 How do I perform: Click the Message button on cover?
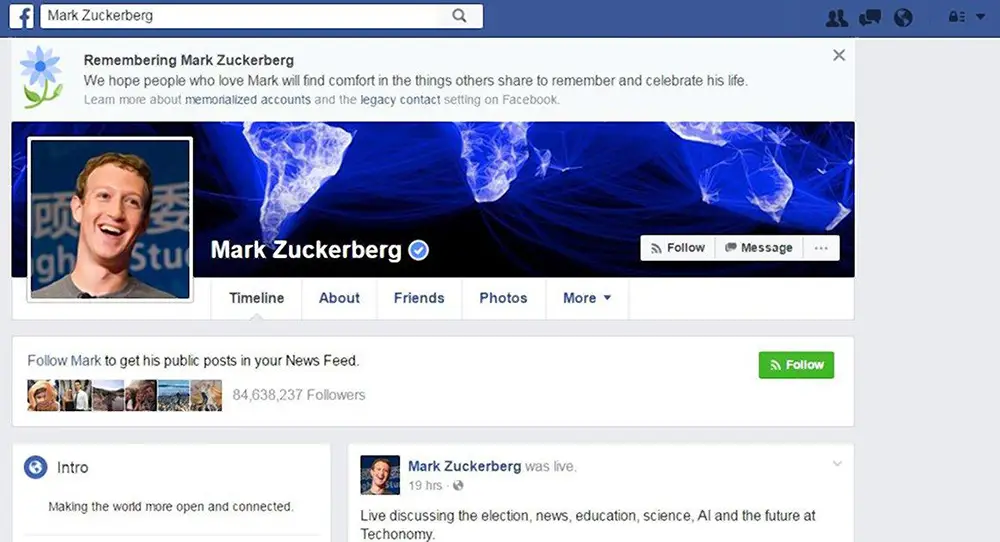point(759,248)
